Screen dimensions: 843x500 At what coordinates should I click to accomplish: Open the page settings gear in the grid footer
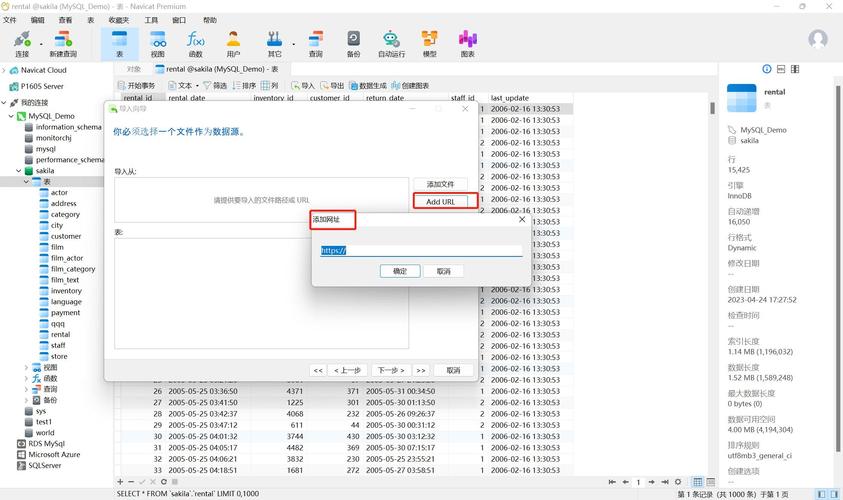click(678, 482)
